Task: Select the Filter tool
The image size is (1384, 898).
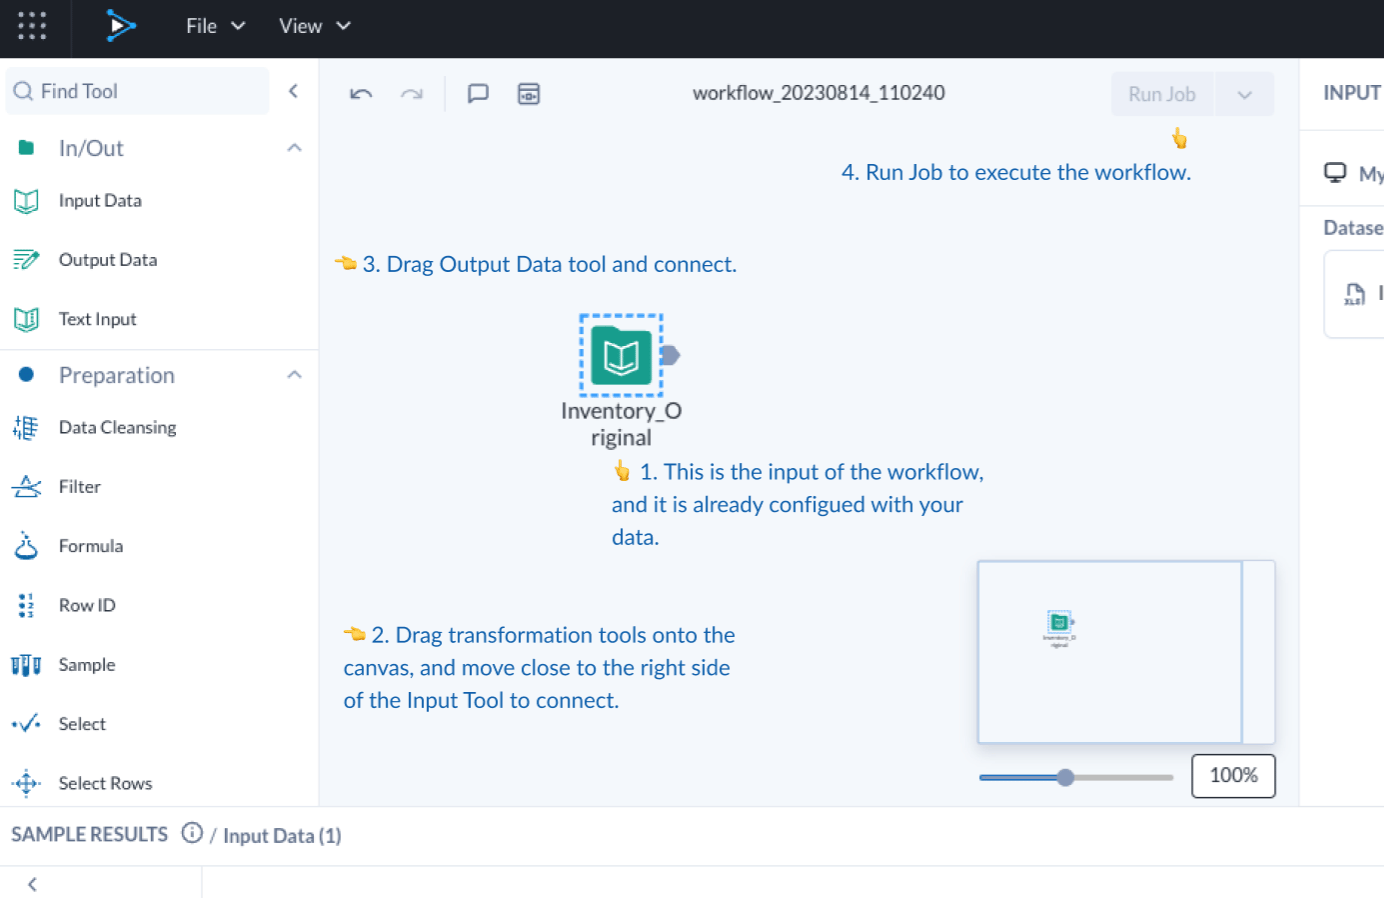Action: [x=79, y=487]
